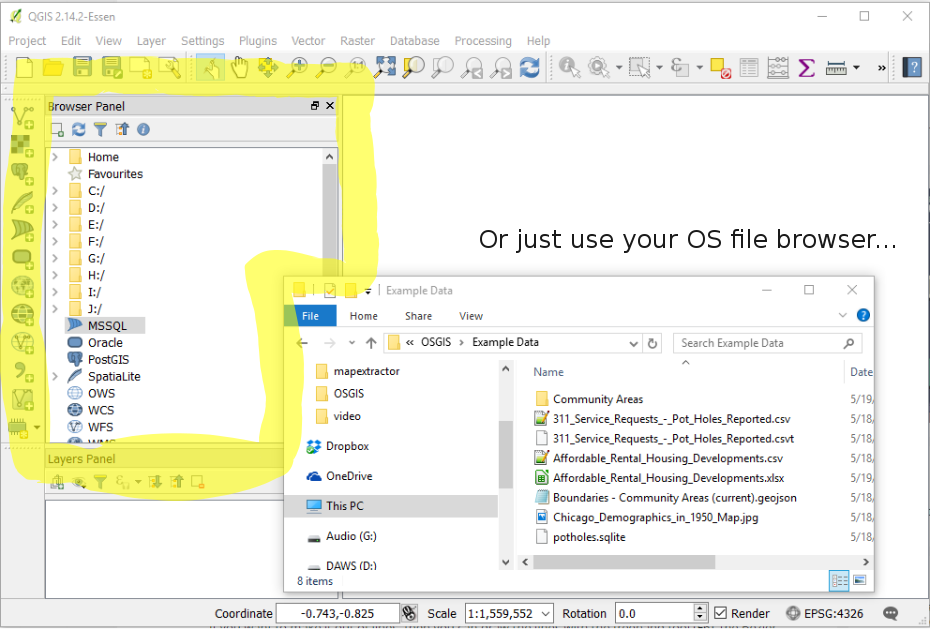Open the Scale dropdown list
The height and width of the screenshot is (629, 930).
click(x=546, y=614)
